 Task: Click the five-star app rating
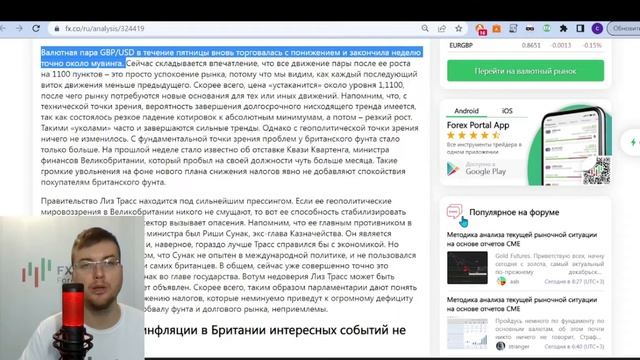[473, 135]
